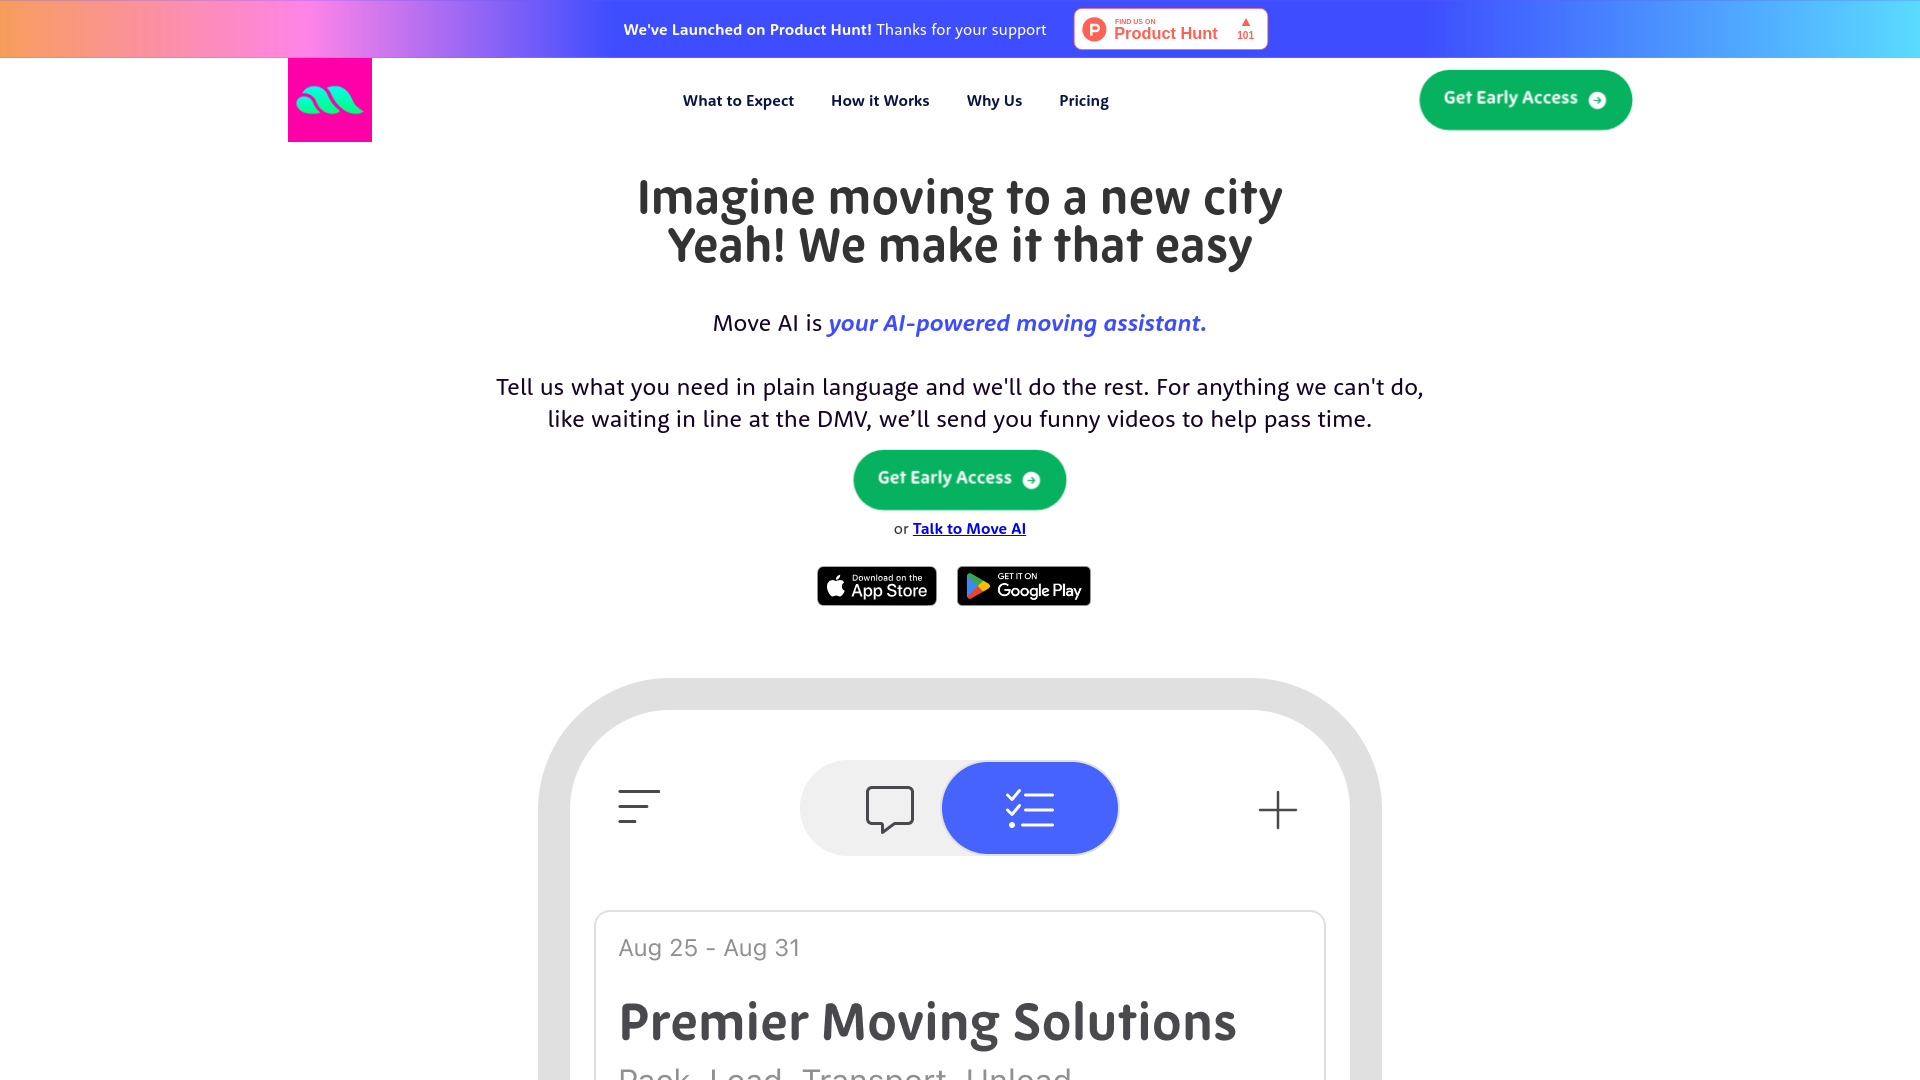Viewport: 1920px width, 1080px height.
Task: Click the plus/add icon
Action: coord(1278,810)
